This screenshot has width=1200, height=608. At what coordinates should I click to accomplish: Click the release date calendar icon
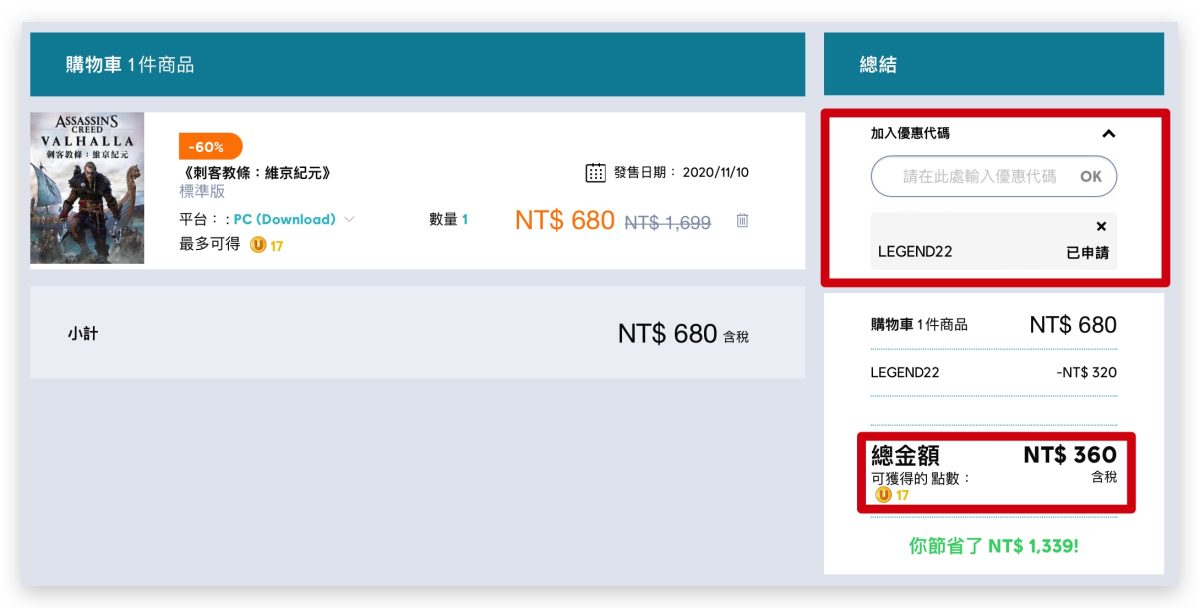(x=595, y=173)
